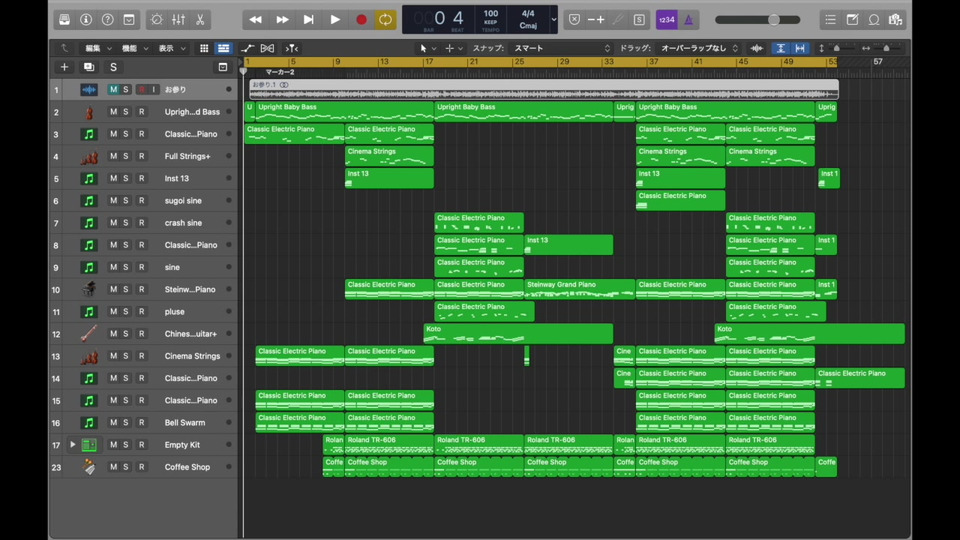Toggle the Solo S button in control bar
This screenshot has width=960, height=540.
click(639, 20)
